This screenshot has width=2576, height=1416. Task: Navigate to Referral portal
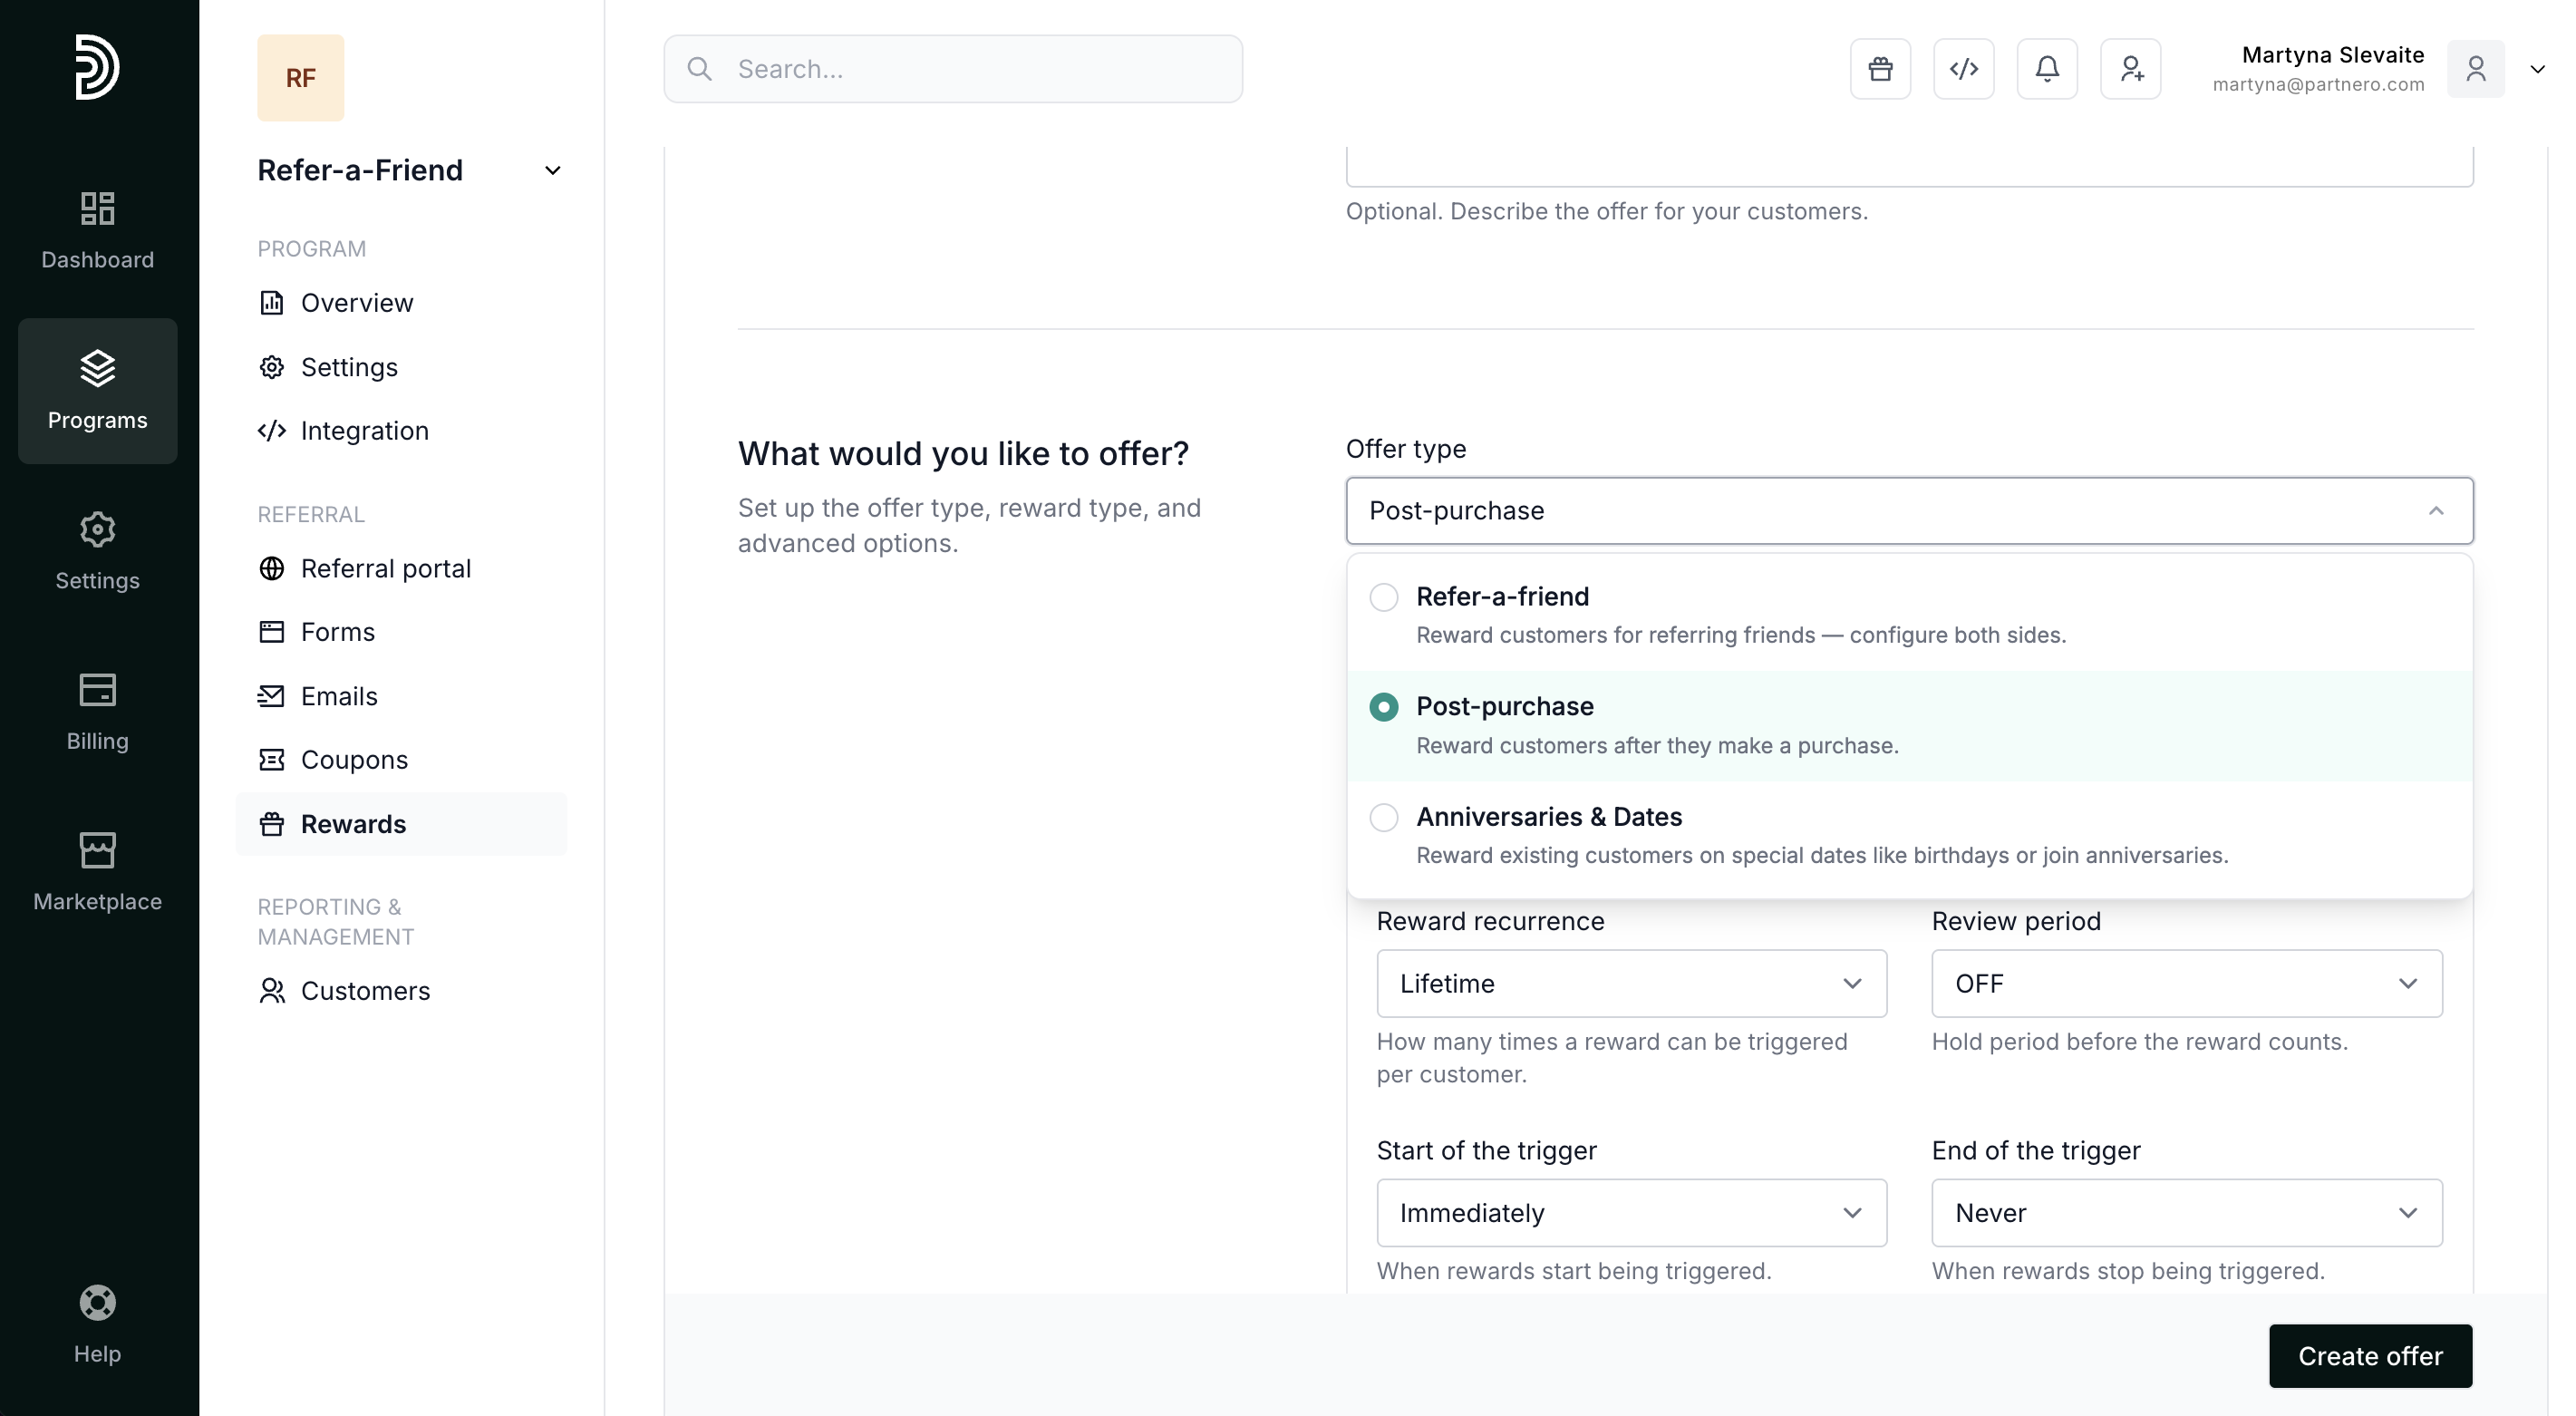pyautogui.click(x=385, y=568)
